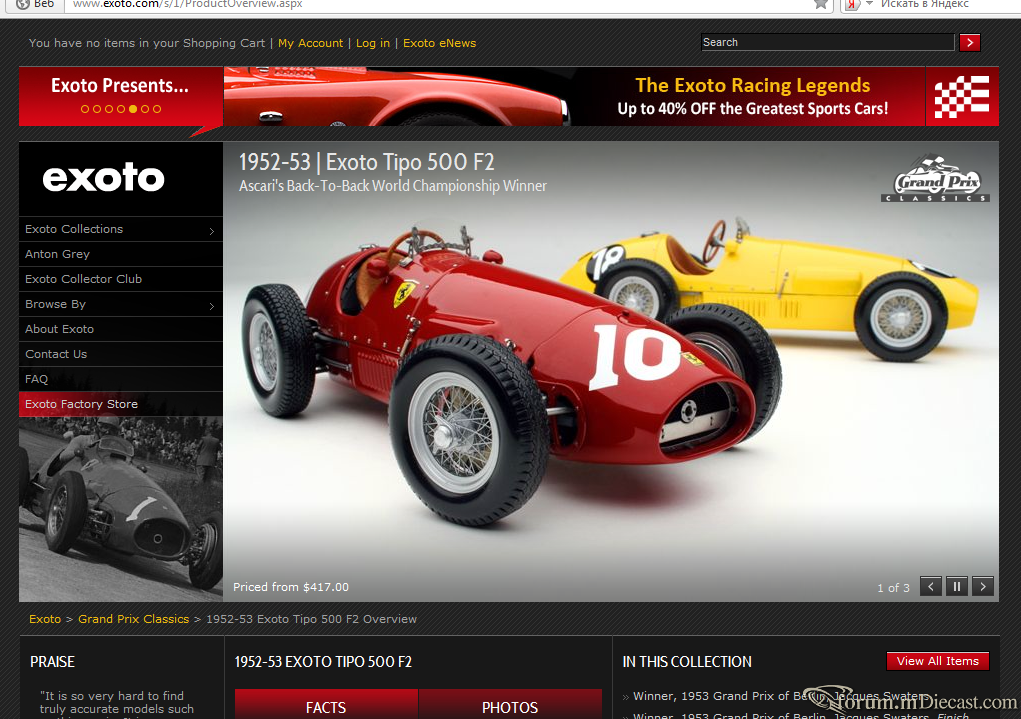The image size is (1021, 719).
Task: Select sixth banner dot indicator
Action: [x=145, y=109]
